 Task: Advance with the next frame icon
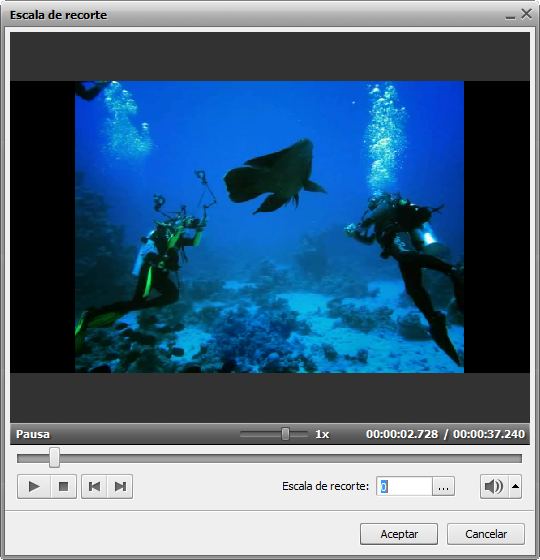120,486
